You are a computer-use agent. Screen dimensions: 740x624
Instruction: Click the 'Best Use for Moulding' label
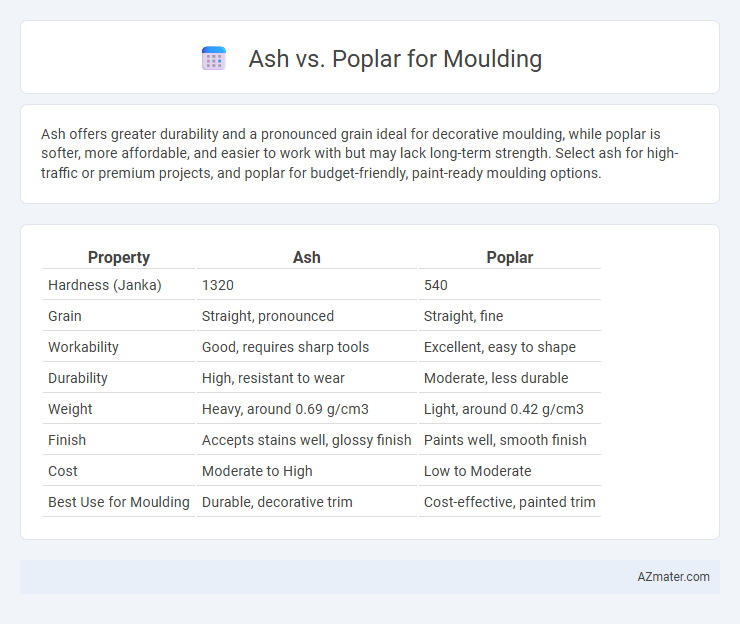point(119,502)
